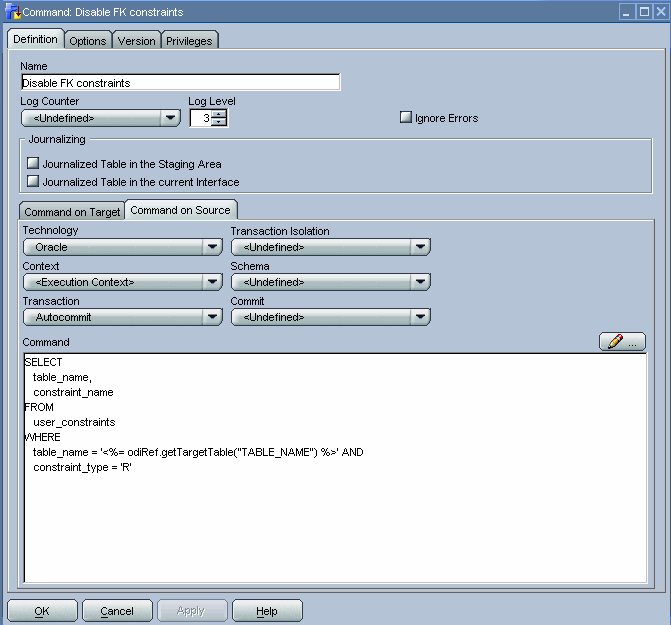Open the expression editor pencil button
This screenshot has height=625, width=671.
[x=622, y=342]
